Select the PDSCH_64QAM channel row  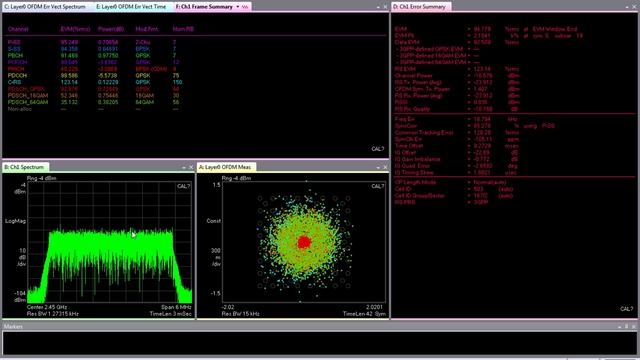(x=93, y=102)
